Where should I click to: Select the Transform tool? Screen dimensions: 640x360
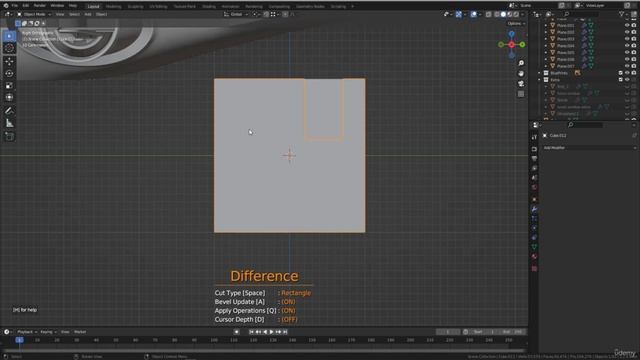(9, 98)
